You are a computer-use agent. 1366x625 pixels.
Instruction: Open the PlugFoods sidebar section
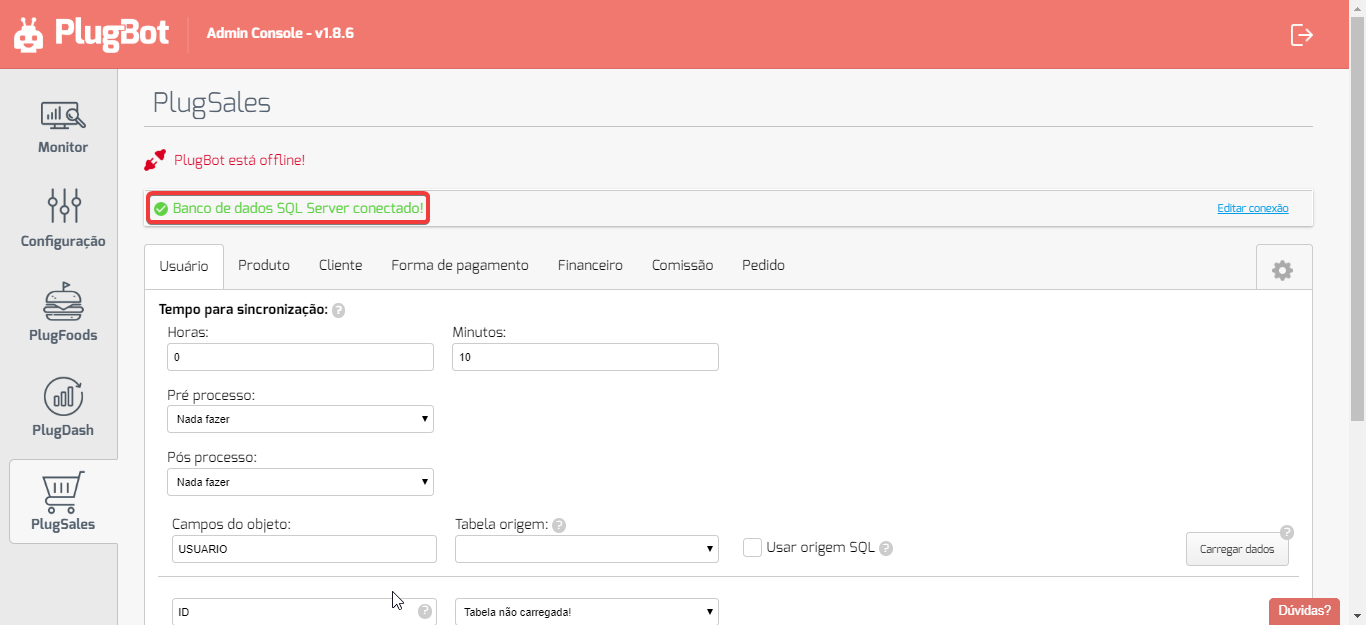63,312
